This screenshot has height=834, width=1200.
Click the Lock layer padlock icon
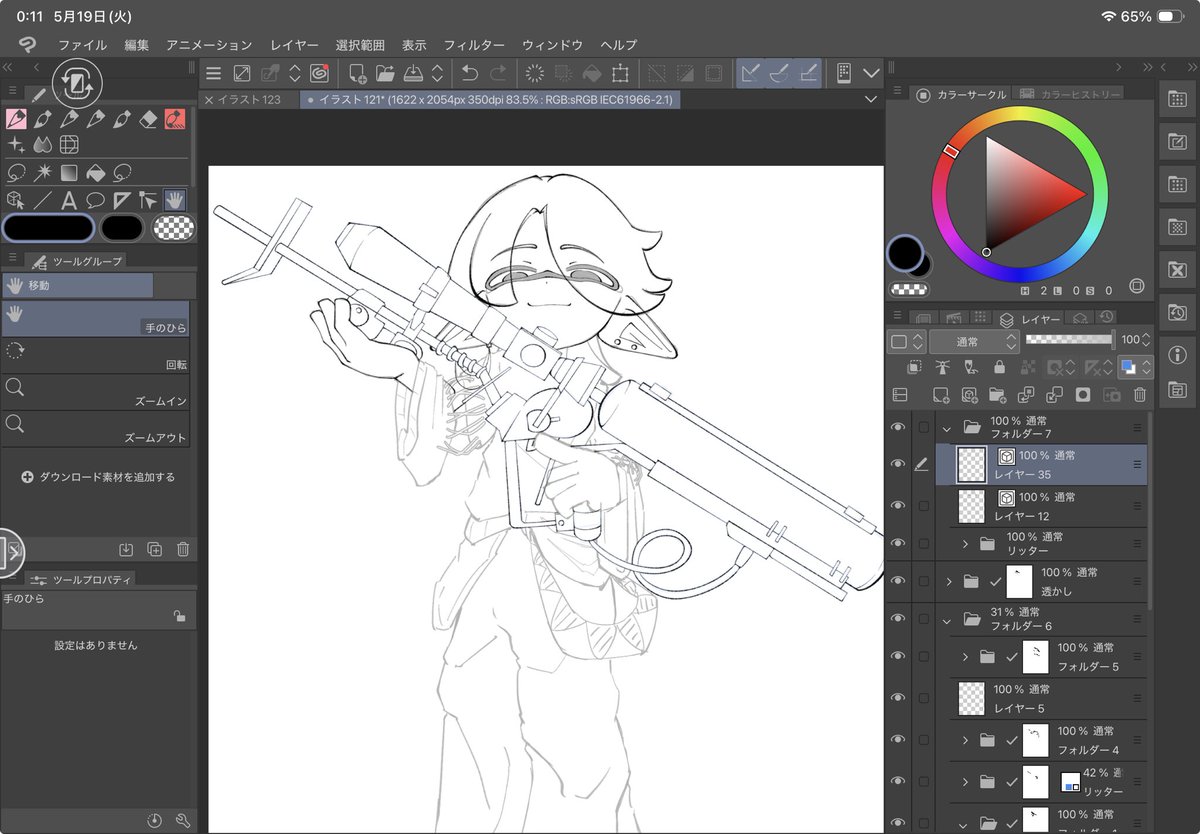click(999, 368)
